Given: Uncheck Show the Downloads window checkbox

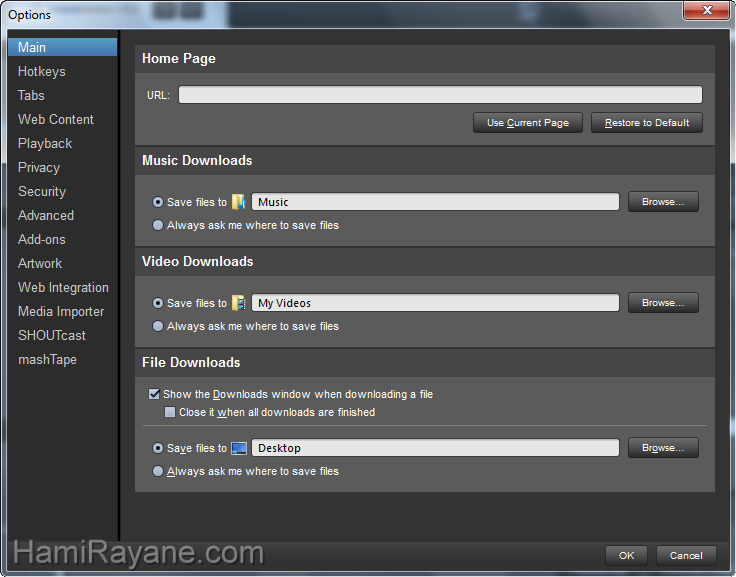Looking at the screenshot, I should (154, 395).
